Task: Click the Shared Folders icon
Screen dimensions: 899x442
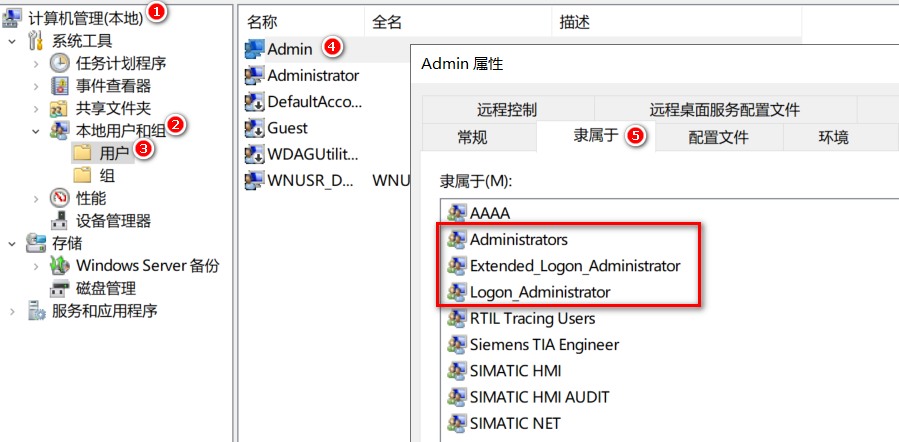Action: (x=60, y=108)
